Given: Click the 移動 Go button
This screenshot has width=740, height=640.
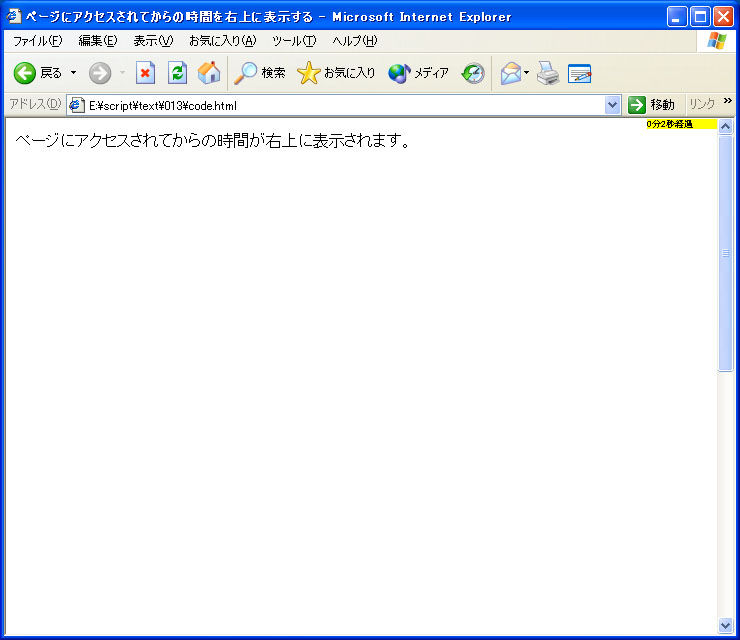Looking at the screenshot, I should pos(651,105).
